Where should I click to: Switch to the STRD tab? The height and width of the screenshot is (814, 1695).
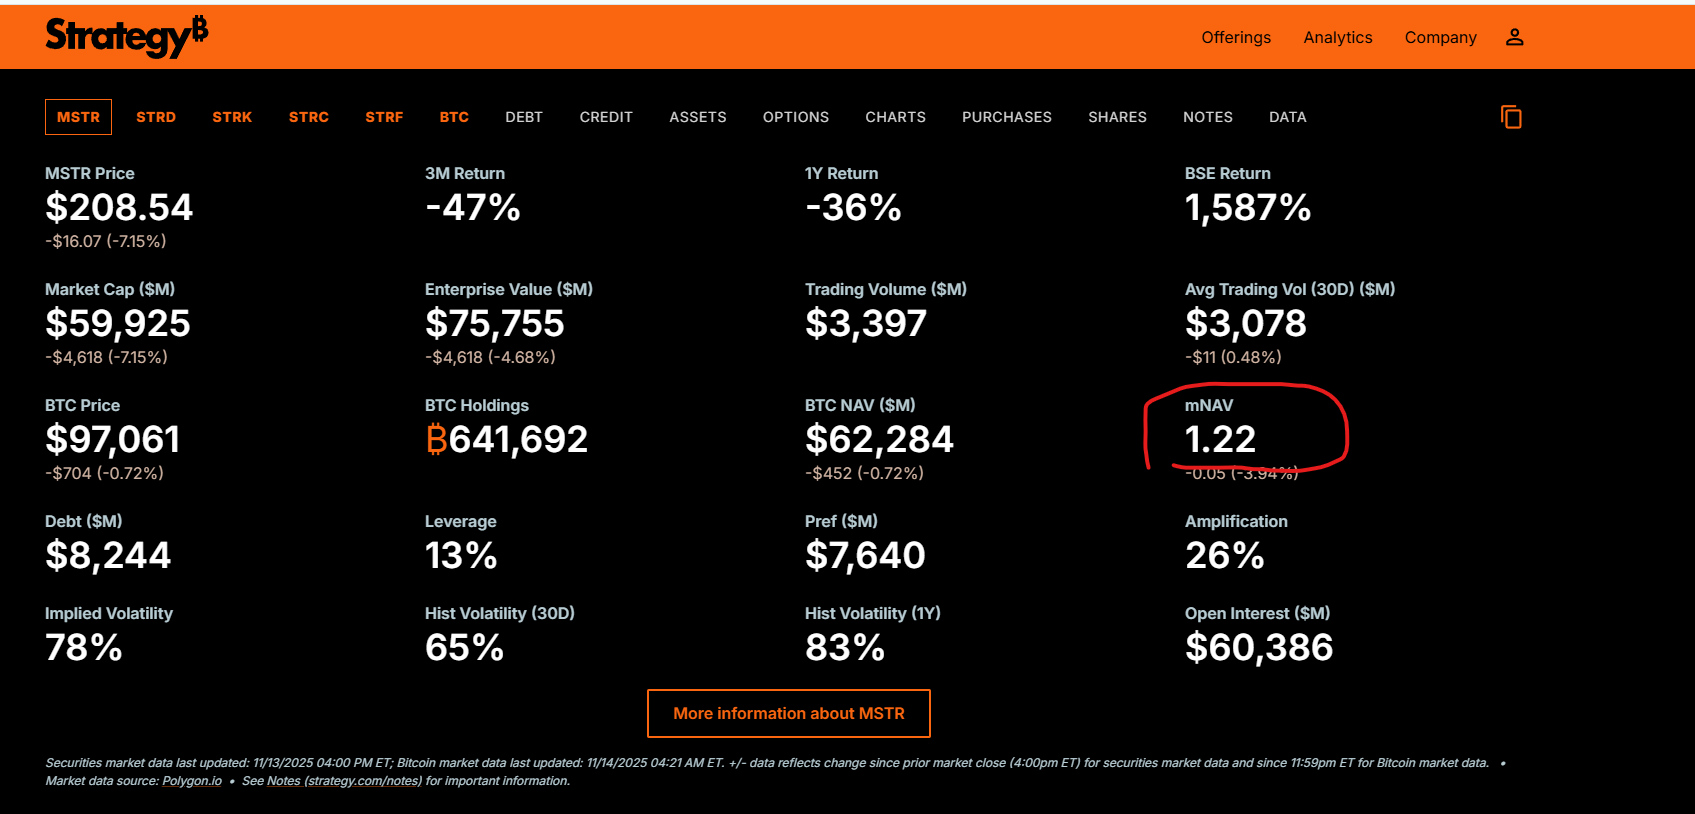tap(156, 117)
